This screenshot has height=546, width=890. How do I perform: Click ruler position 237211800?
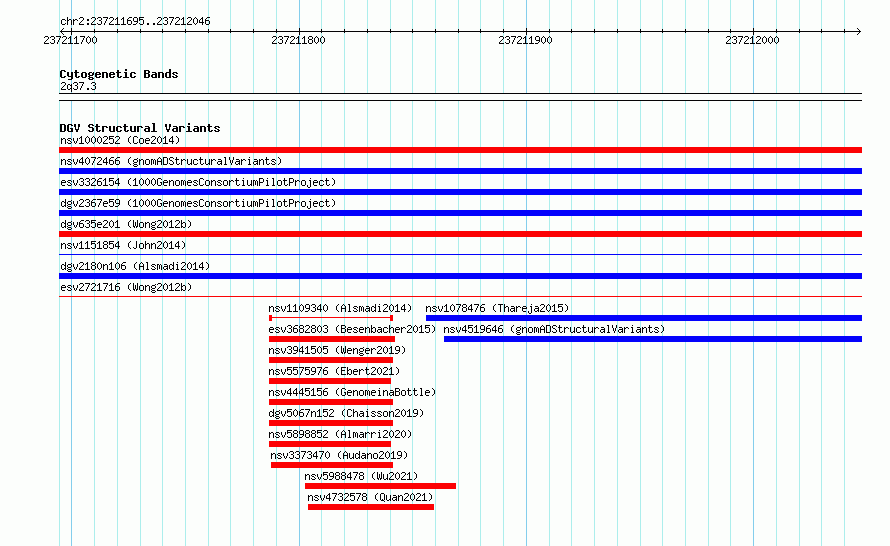pyautogui.click(x=299, y=40)
